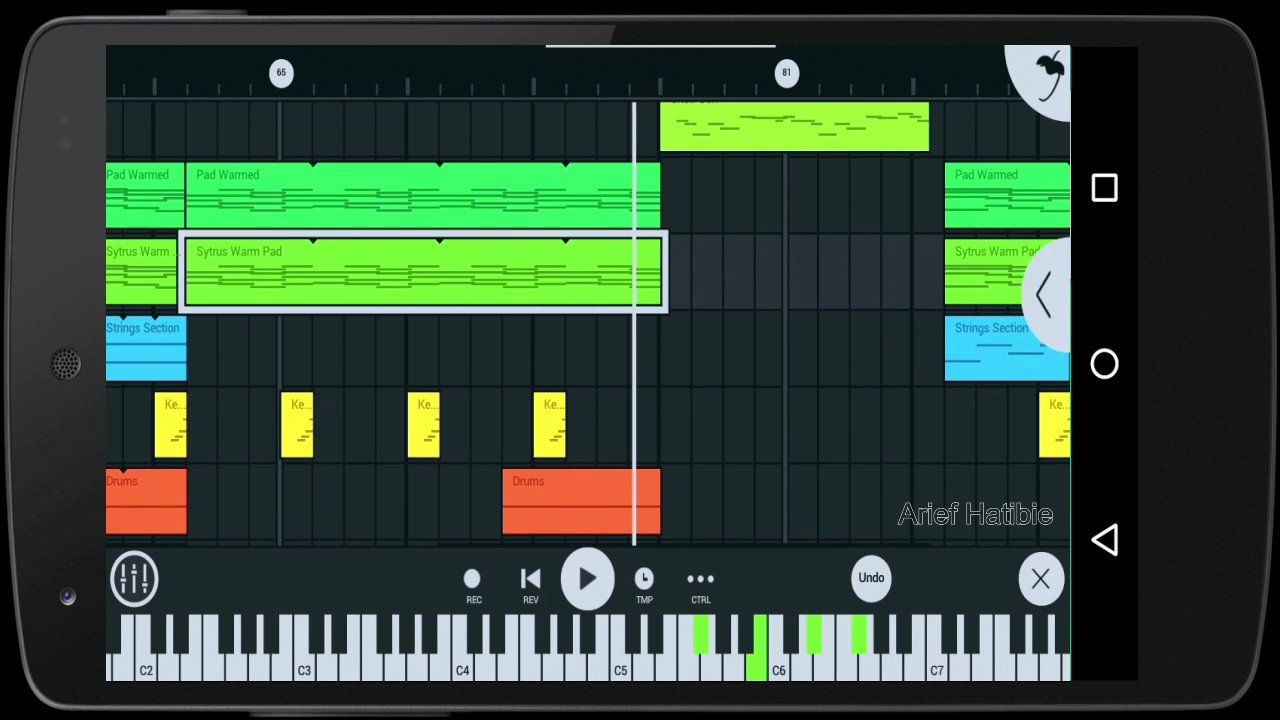Play the C2 piano key

pyautogui.click(x=144, y=668)
